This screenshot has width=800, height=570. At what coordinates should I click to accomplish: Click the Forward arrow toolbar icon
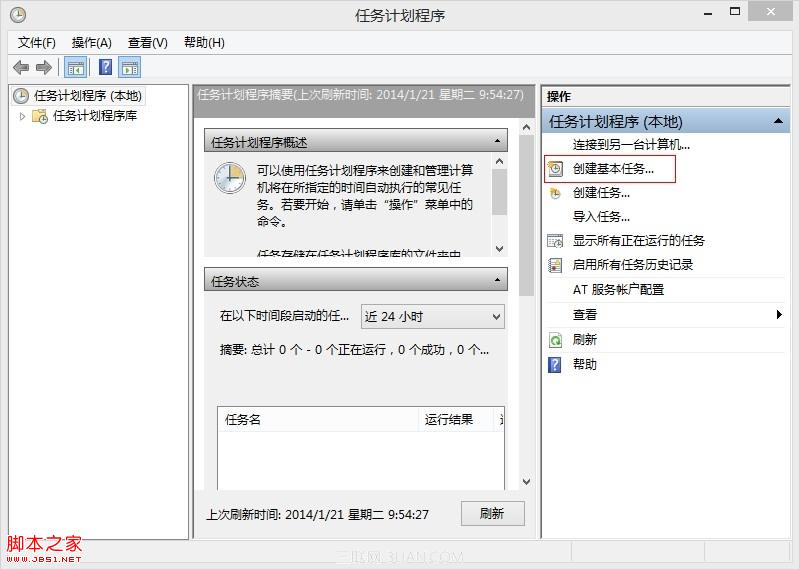[43, 67]
